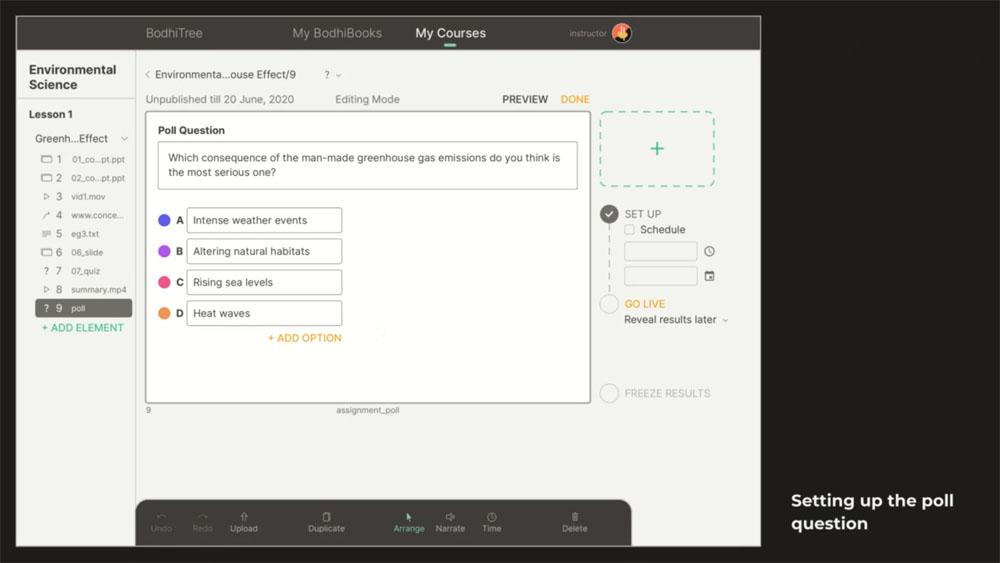Click the schedule clock time icon
1000x563 pixels.
[709, 252]
